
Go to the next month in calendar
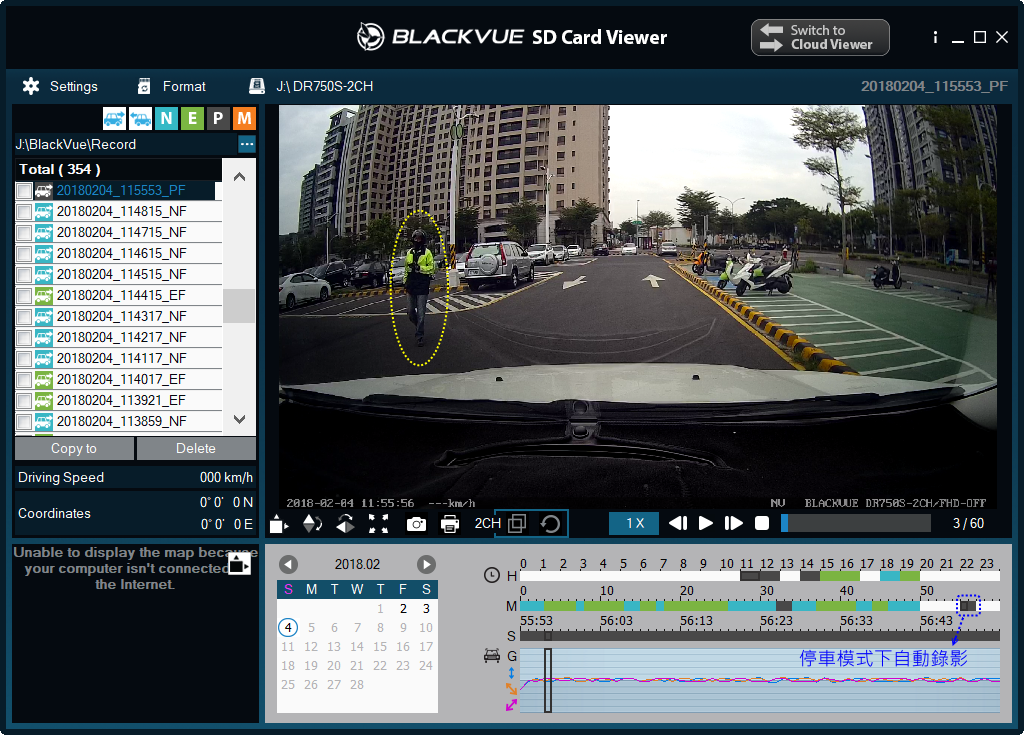point(426,564)
